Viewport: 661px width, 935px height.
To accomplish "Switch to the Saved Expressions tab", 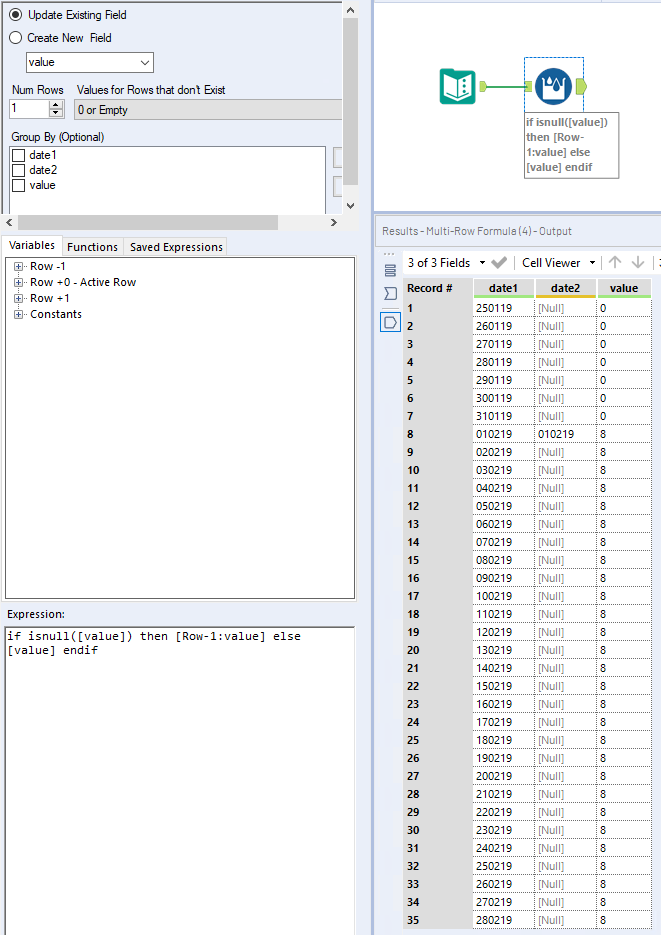I will [176, 247].
